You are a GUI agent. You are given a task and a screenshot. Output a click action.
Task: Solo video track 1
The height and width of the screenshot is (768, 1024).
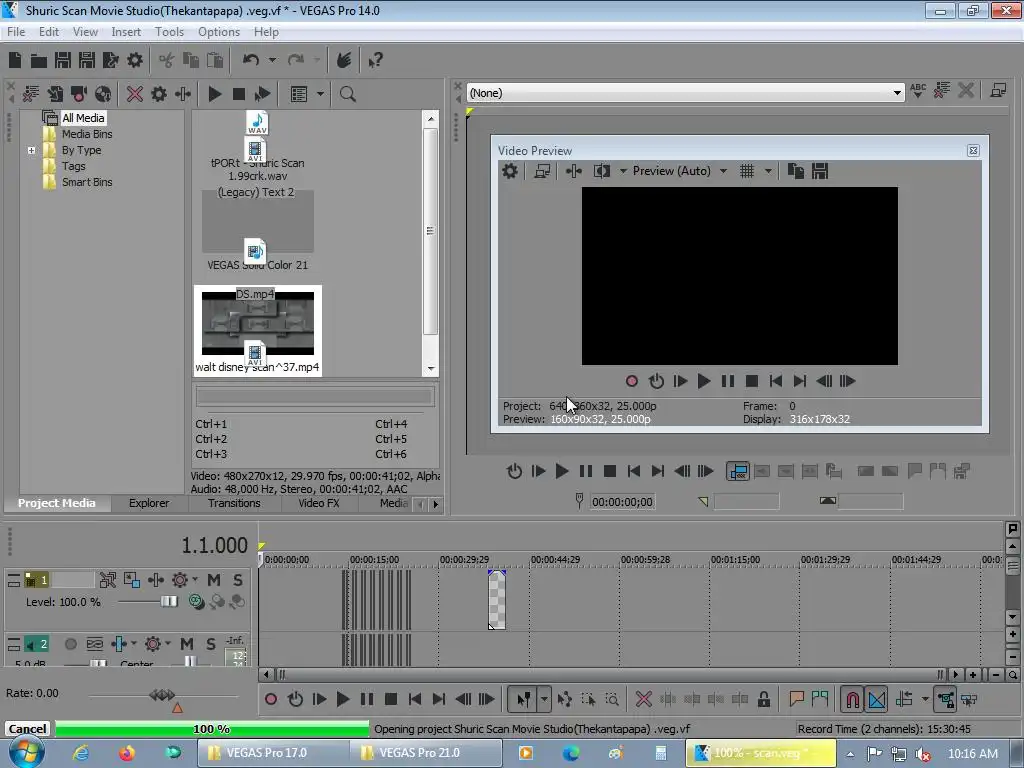(238, 580)
